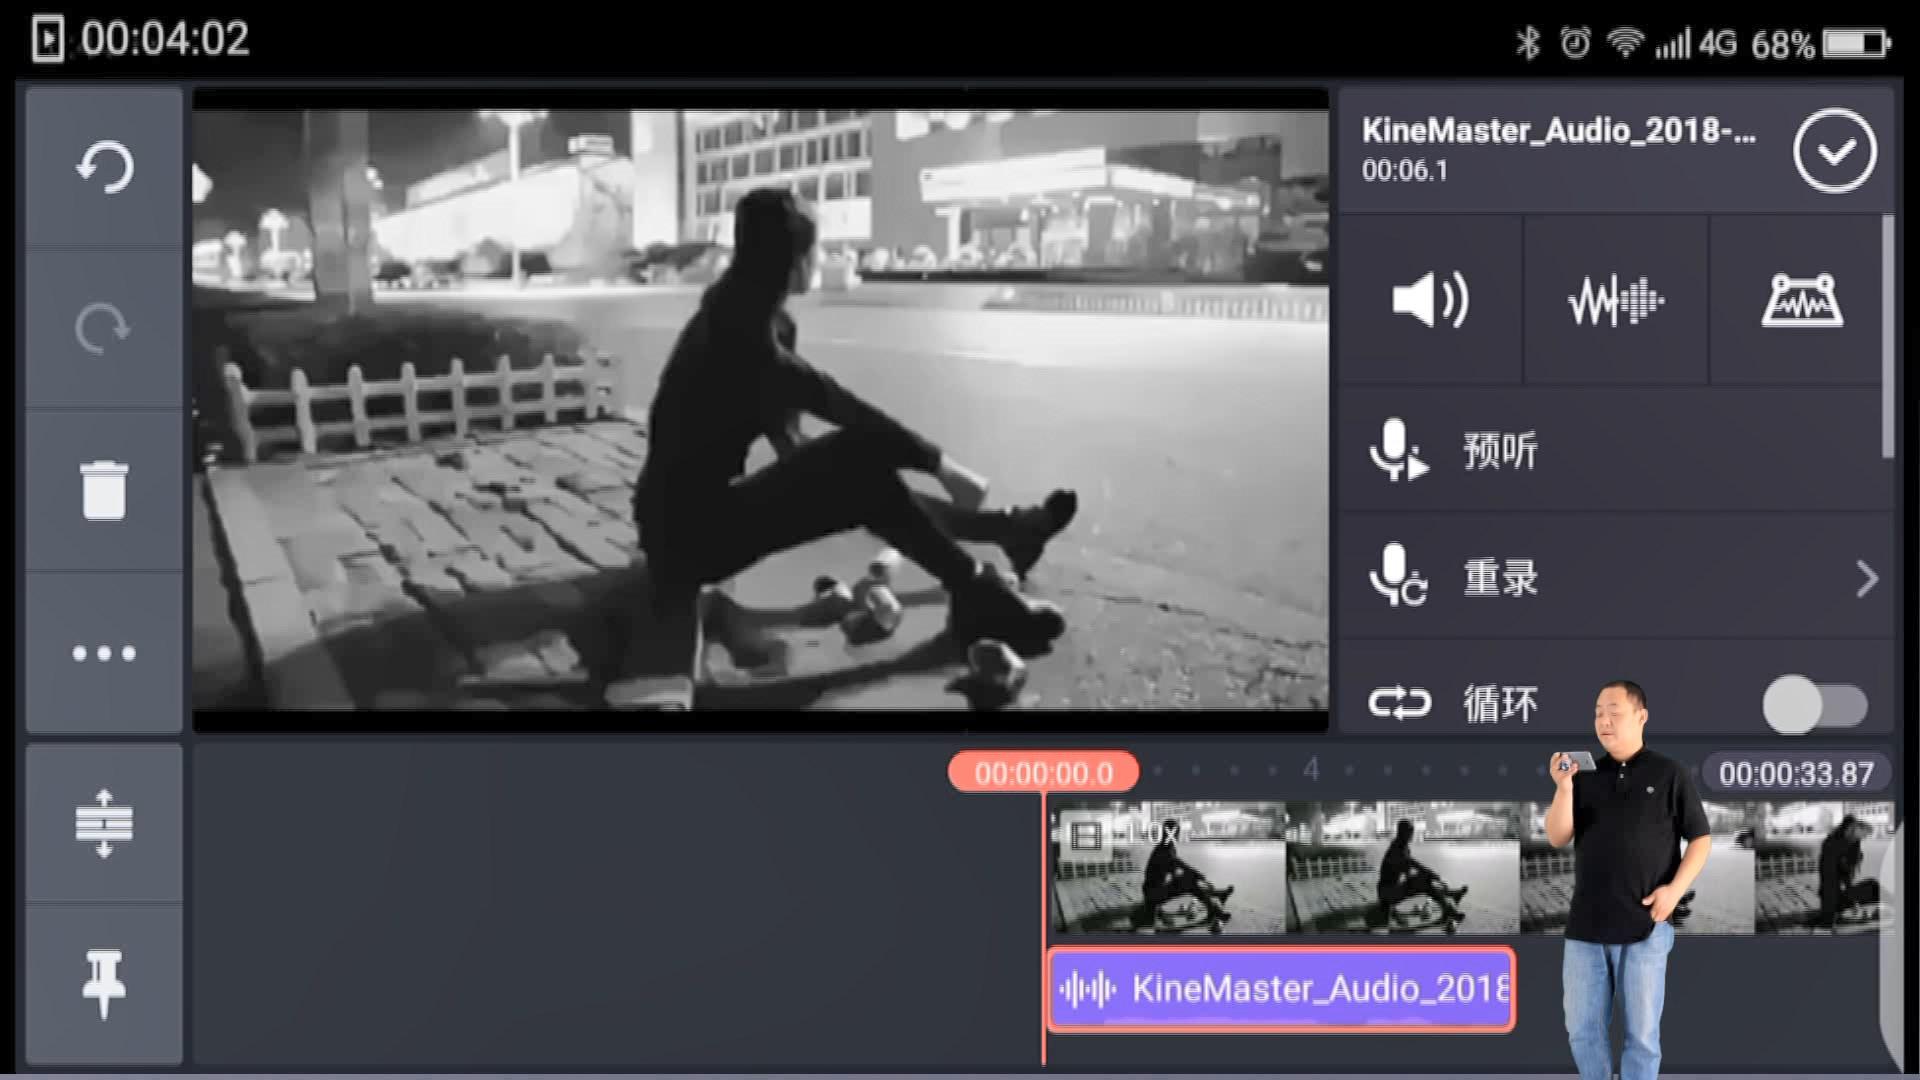The height and width of the screenshot is (1080, 1920).
Task: Toggle the 循环 loop switch
Action: 1814,705
